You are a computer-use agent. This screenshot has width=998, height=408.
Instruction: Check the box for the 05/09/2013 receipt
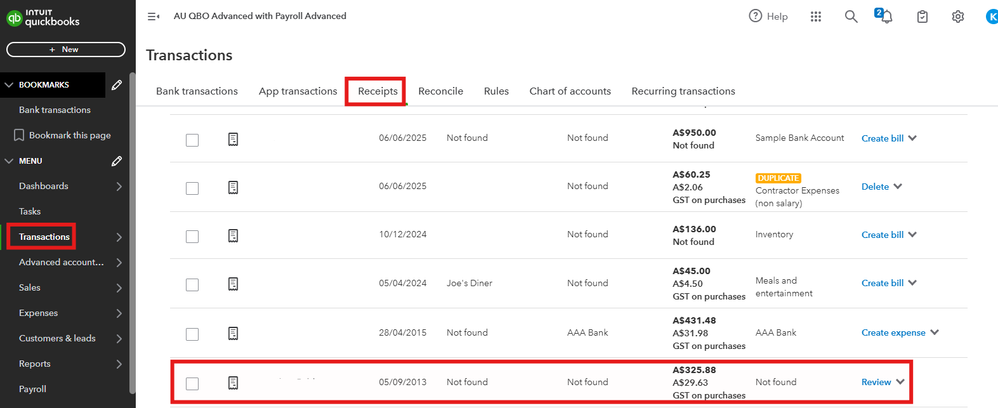[192, 383]
